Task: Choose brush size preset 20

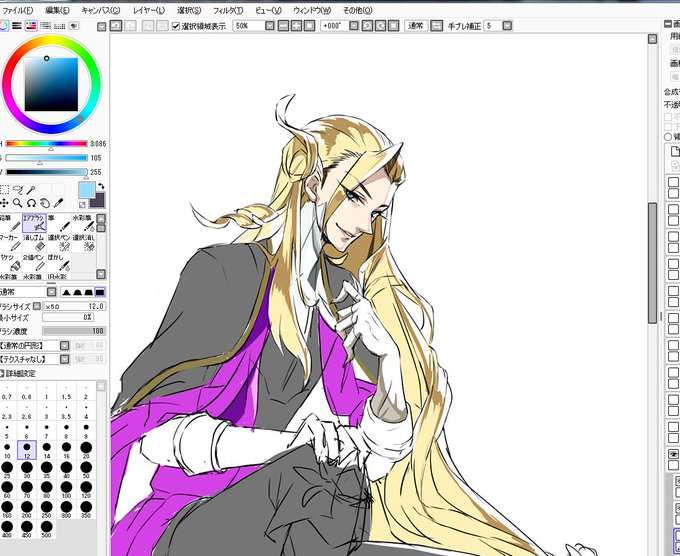Action: pyautogui.click(x=86, y=450)
